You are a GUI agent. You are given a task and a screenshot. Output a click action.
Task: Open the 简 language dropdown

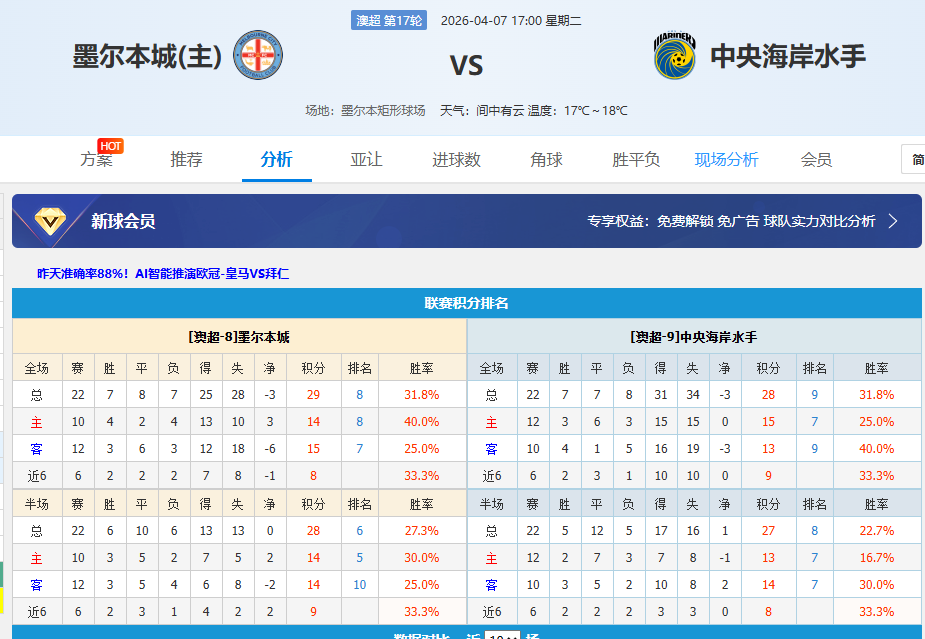(914, 159)
